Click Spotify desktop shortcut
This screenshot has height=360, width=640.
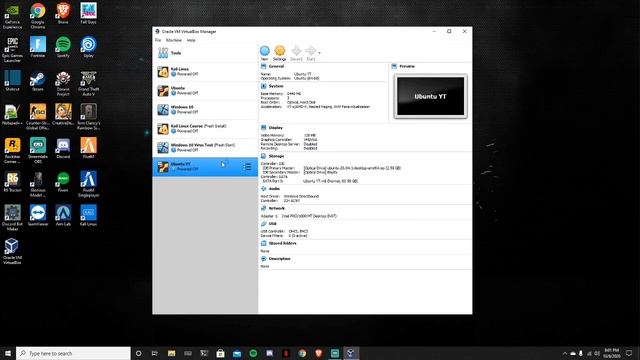tap(63, 47)
